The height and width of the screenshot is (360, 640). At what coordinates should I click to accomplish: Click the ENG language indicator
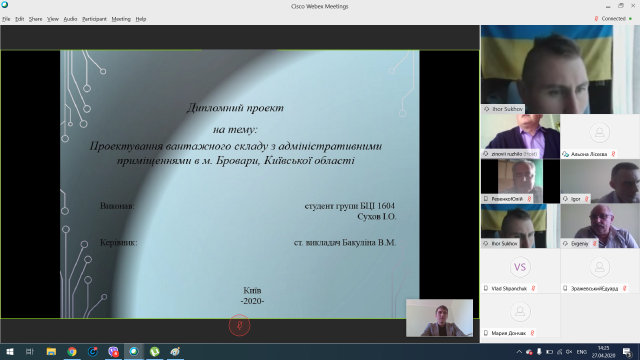click(x=582, y=352)
